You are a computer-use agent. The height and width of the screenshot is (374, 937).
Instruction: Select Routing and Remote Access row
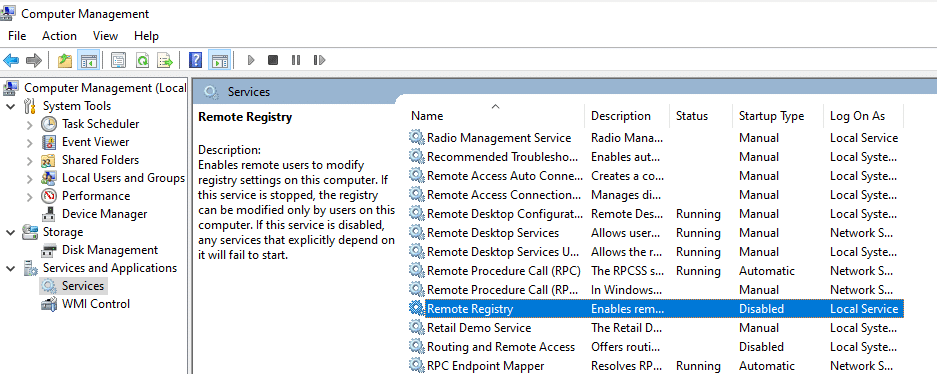pos(656,347)
